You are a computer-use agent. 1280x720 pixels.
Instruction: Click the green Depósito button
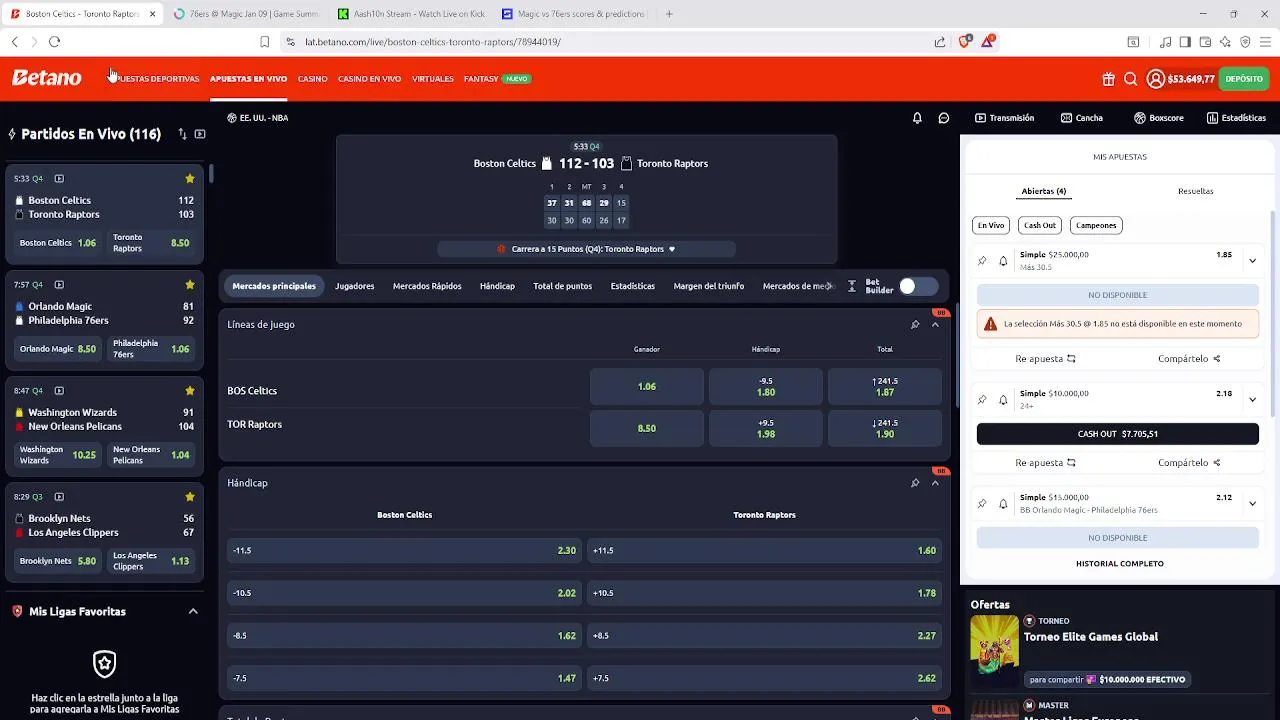pyautogui.click(x=1244, y=79)
